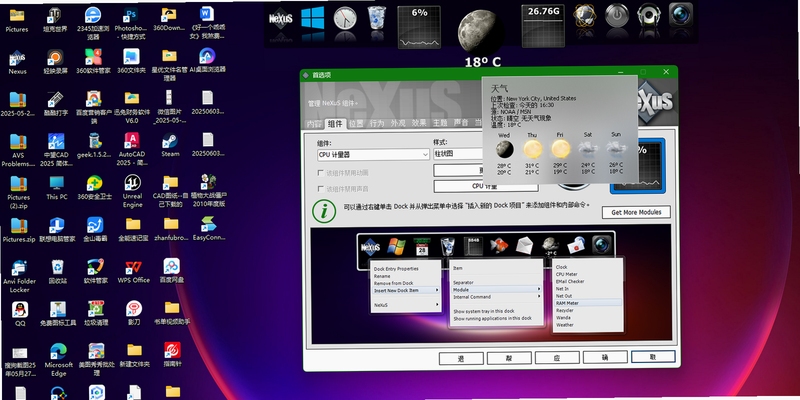The height and width of the screenshot is (400, 800).
Task: Select the 主题 tab
Action: pyautogui.click(x=440, y=123)
